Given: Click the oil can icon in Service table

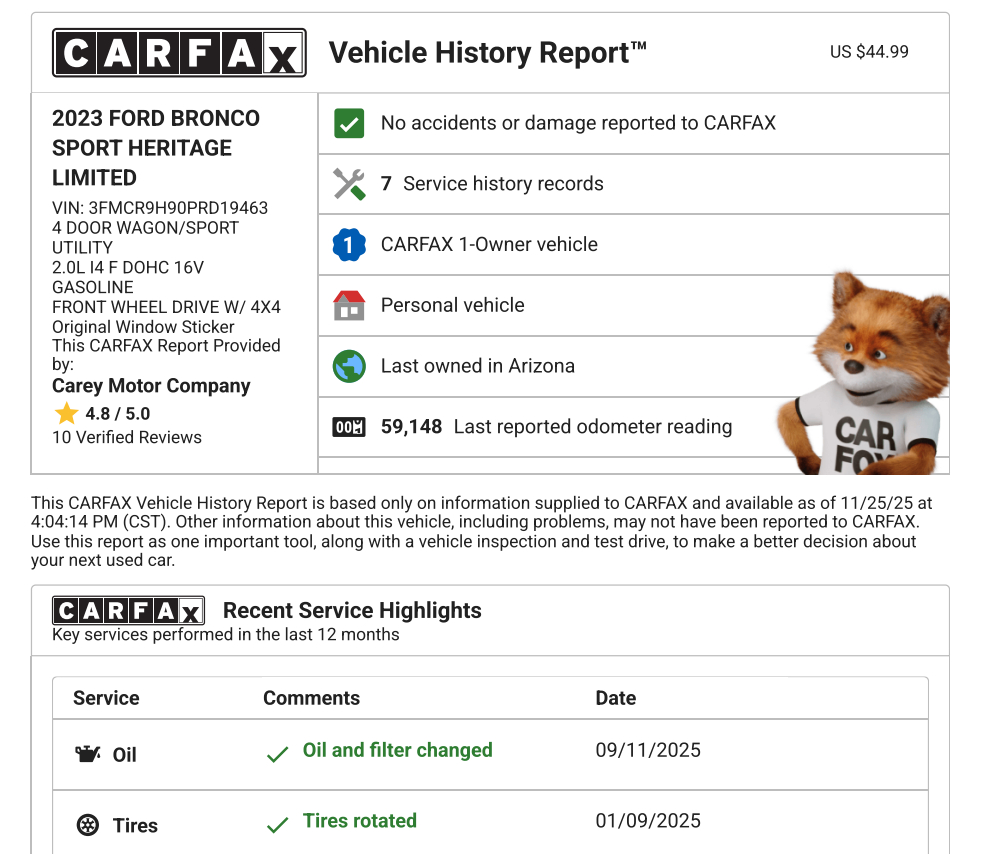Looking at the screenshot, I should pos(88,754).
